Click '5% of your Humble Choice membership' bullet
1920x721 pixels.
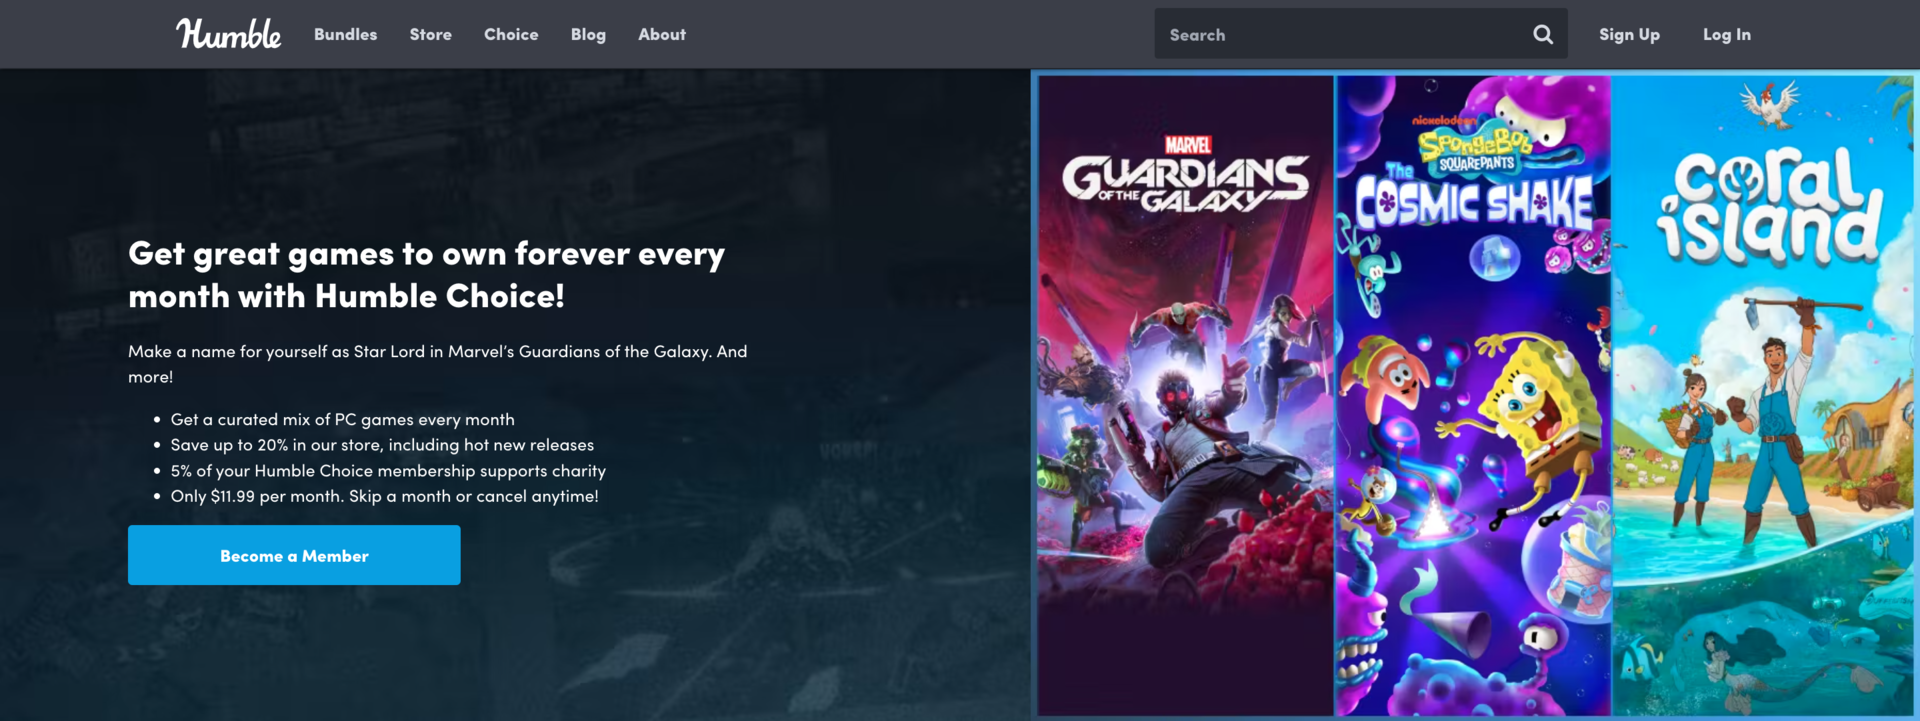pos(388,470)
